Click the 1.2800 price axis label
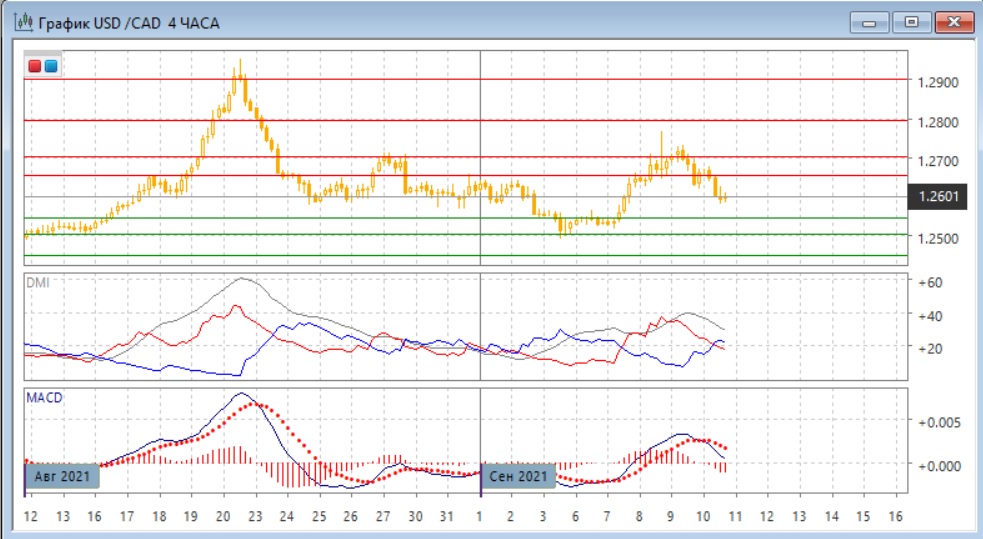This screenshot has width=983, height=539. point(938,122)
